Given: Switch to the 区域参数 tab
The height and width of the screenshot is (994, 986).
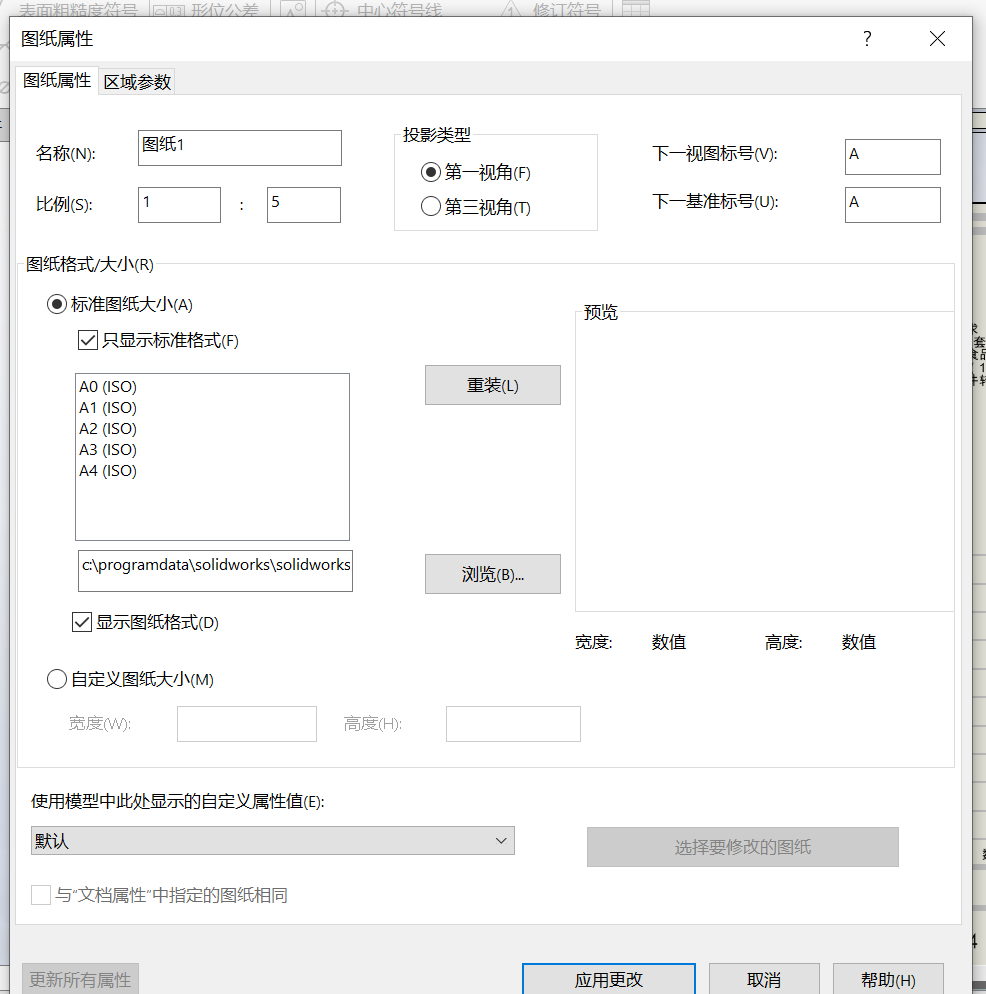Looking at the screenshot, I should click(136, 79).
